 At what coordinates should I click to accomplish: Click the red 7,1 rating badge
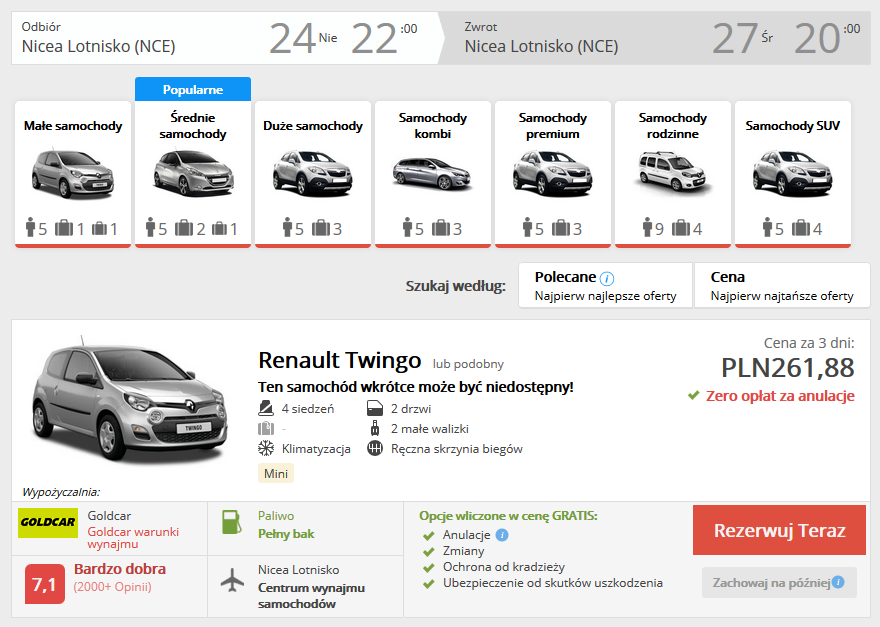click(42, 582)
